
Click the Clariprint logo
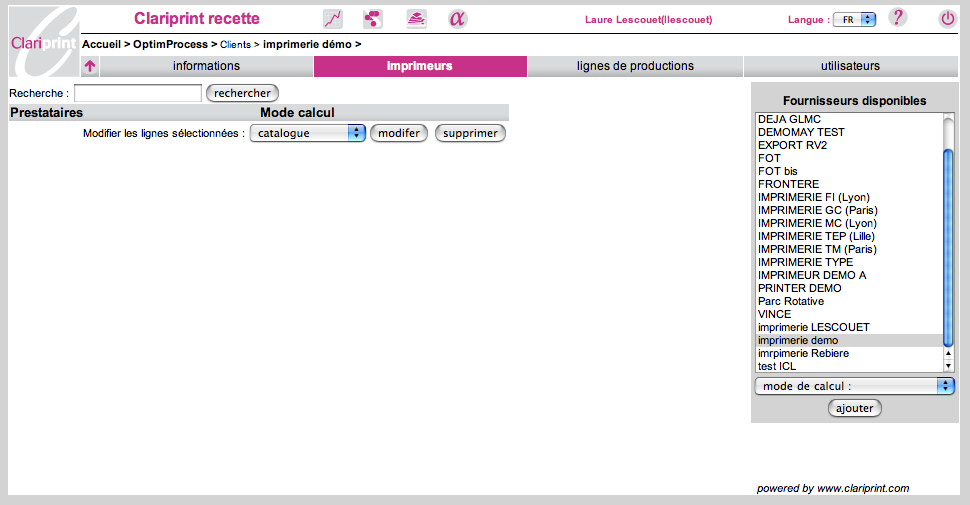[x=43, y=42]
